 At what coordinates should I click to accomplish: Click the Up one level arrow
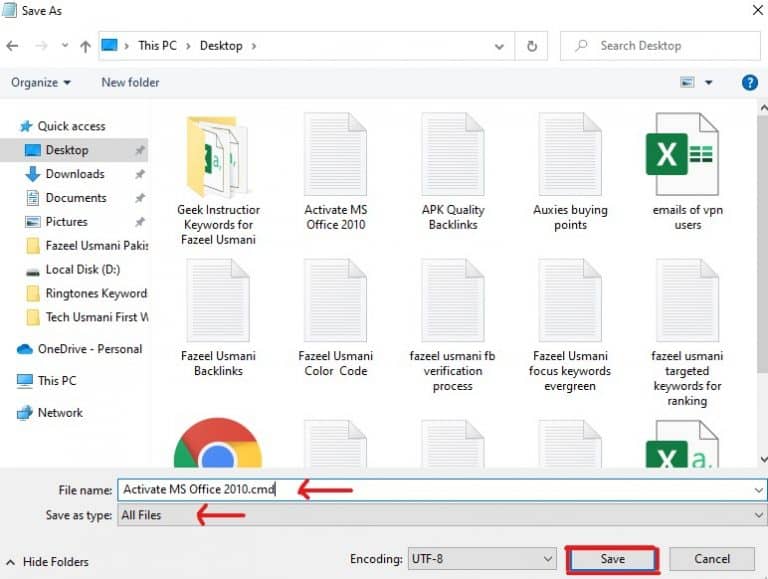(85, 46)
